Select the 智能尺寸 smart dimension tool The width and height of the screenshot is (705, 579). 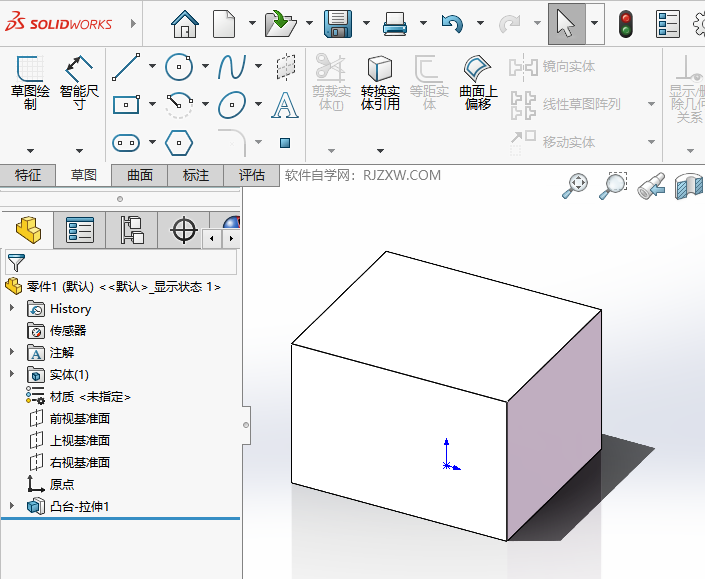(x=79, y=83)
